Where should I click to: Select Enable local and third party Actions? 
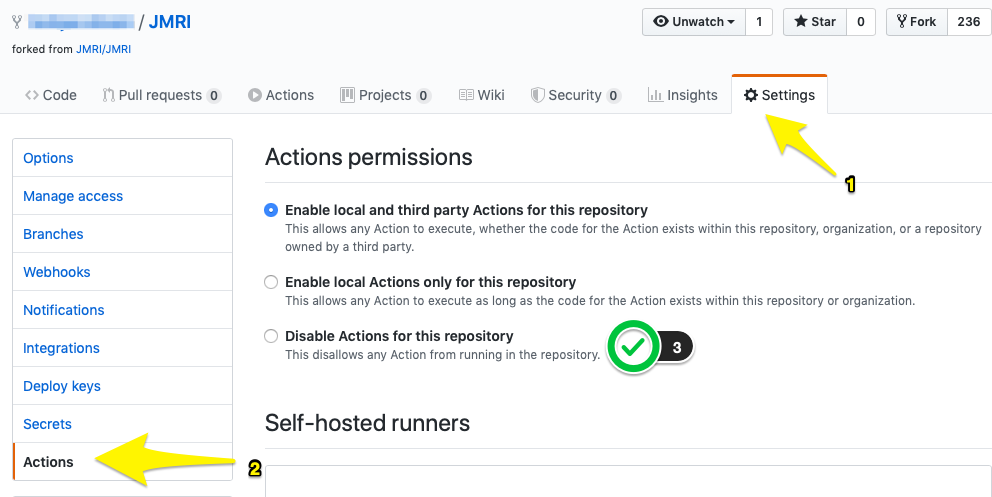click(271, 210)
